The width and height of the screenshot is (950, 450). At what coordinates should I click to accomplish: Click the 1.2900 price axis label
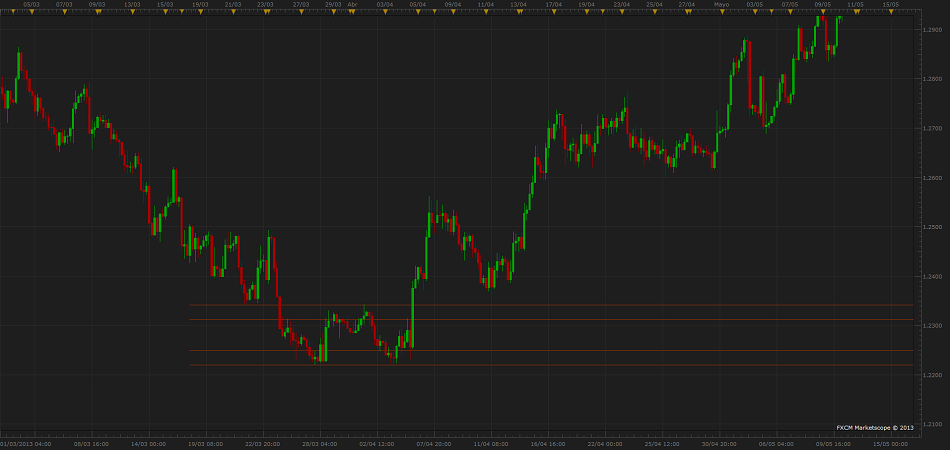coord(931,30)
